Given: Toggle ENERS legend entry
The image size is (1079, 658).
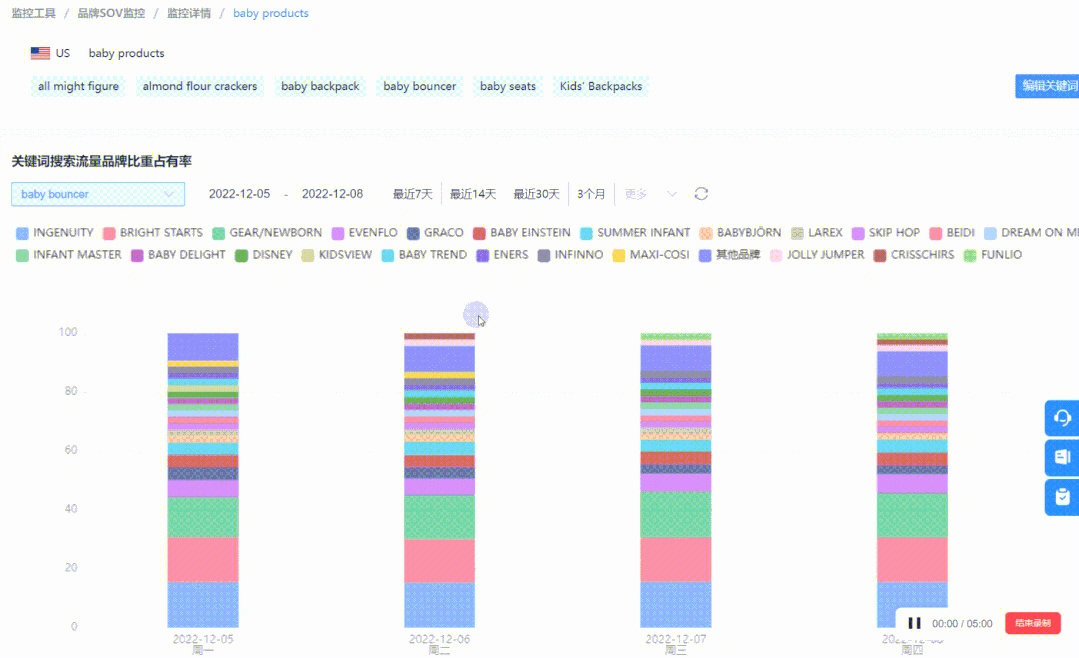Looking at the screenshot, I should [x=502, y=255].
